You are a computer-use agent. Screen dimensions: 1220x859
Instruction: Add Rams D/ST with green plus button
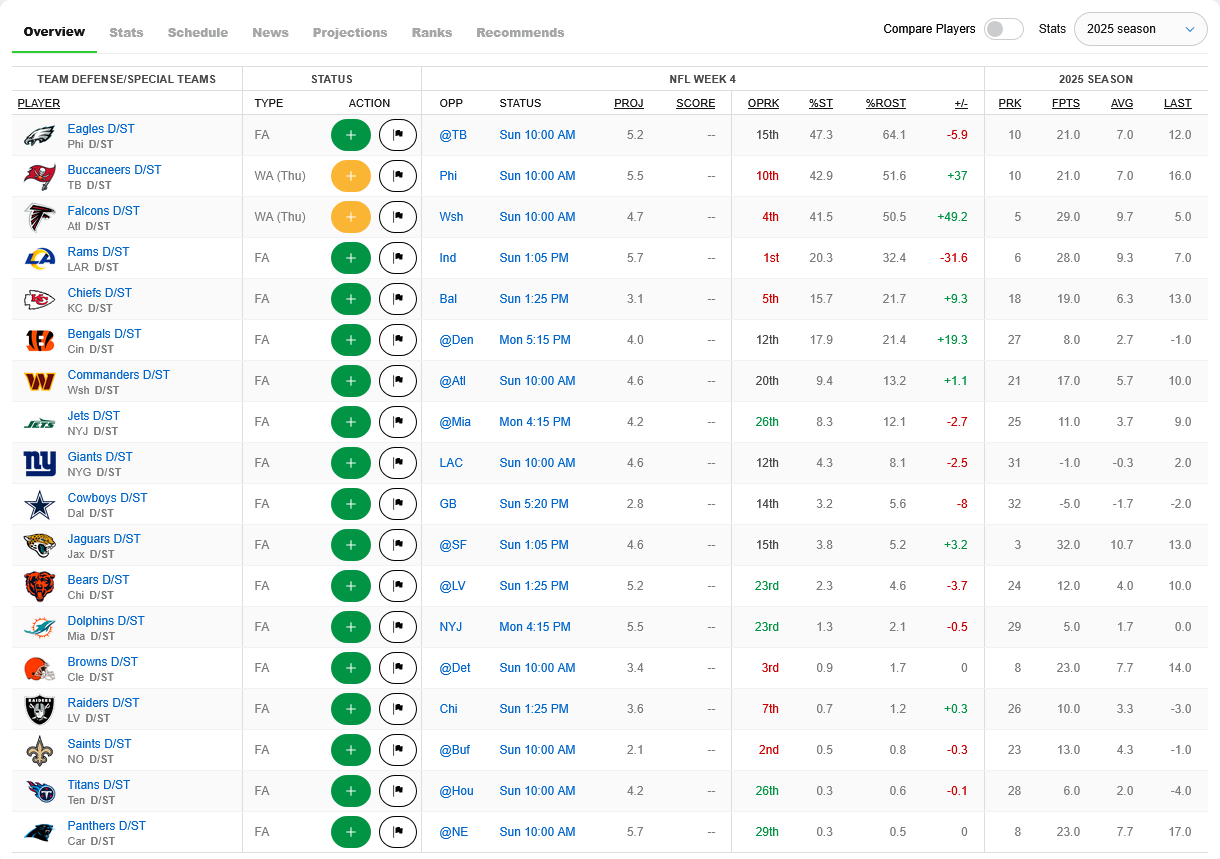pyautogui.click(x=351, y=258)
